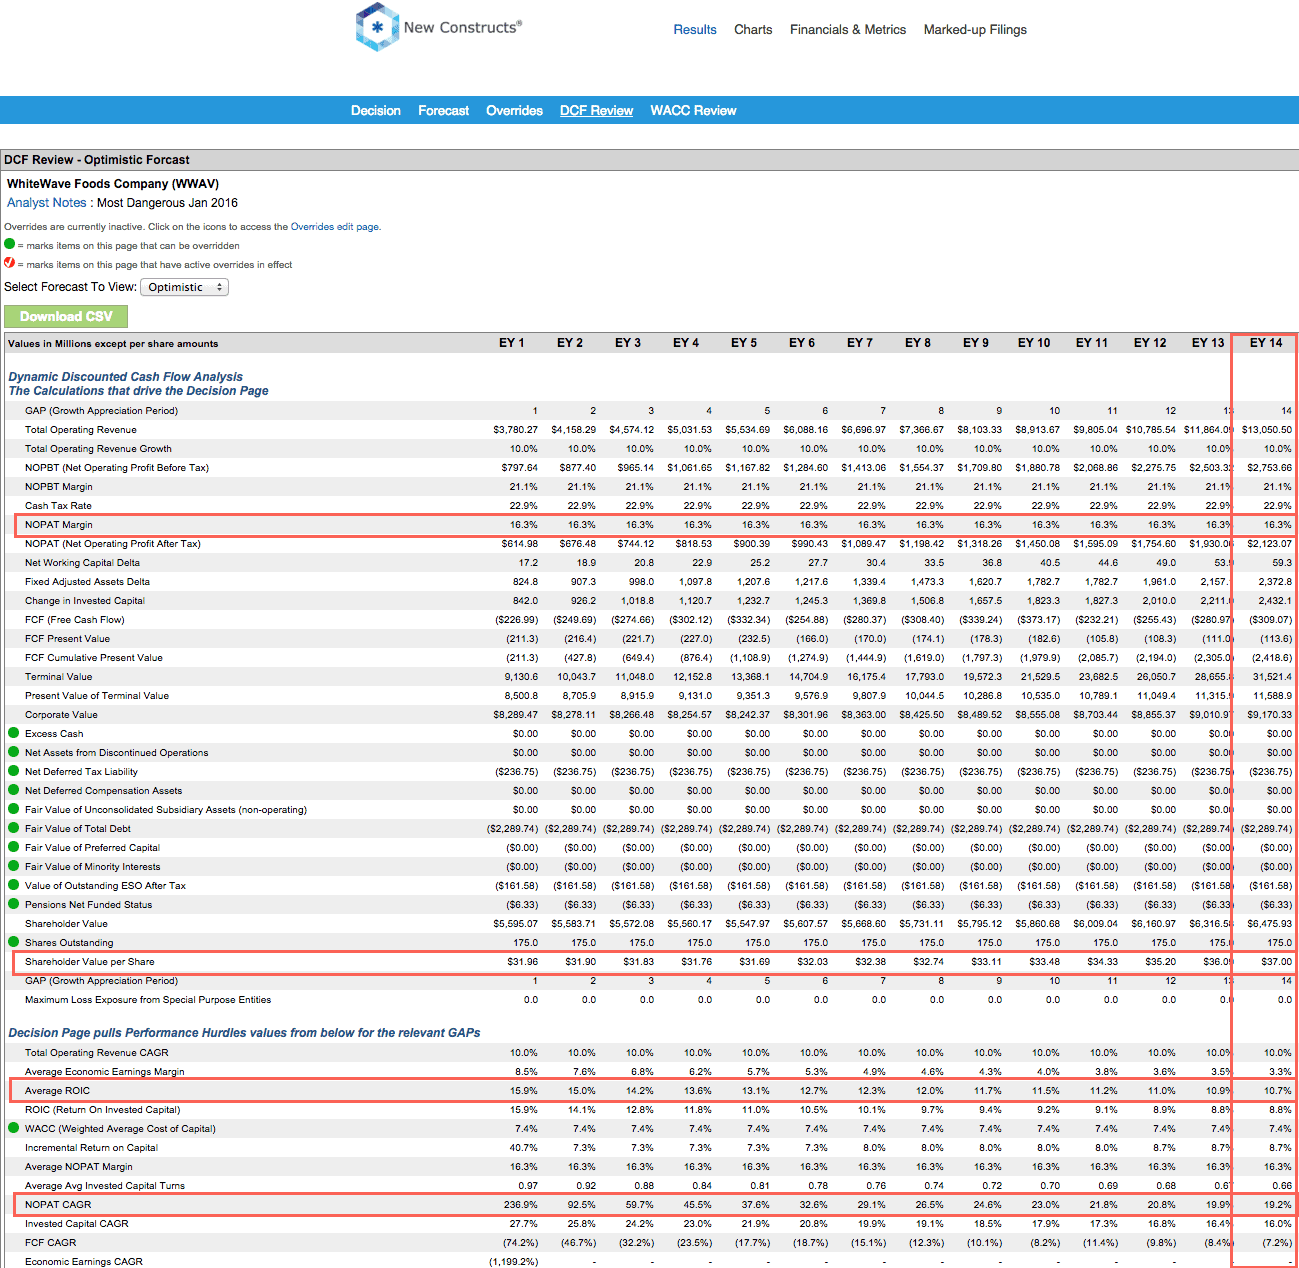Open the Results tab
Screen dimensions: 1299x1268
pos(695,30)
